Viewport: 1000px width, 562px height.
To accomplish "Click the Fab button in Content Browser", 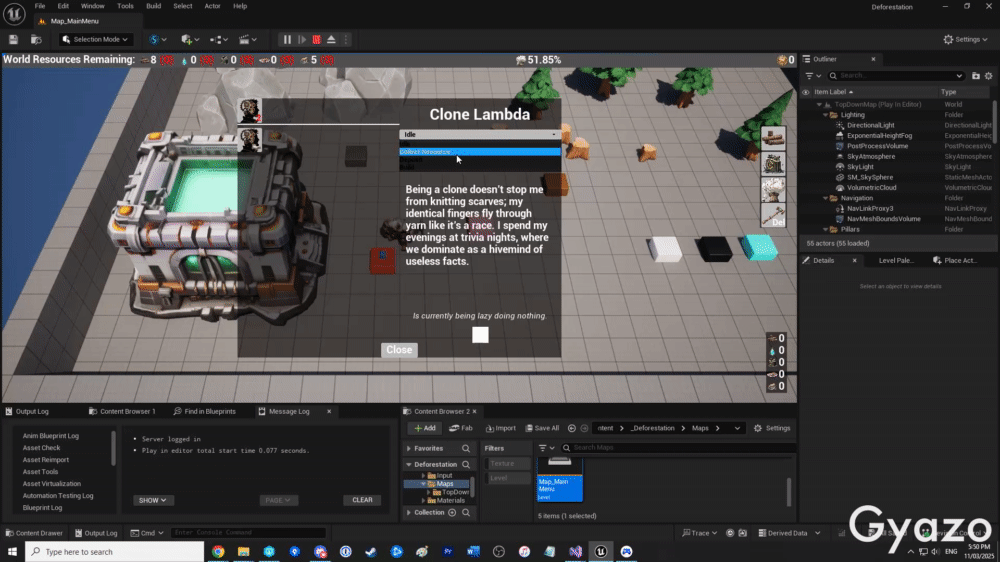I will [x=461, y=428].
